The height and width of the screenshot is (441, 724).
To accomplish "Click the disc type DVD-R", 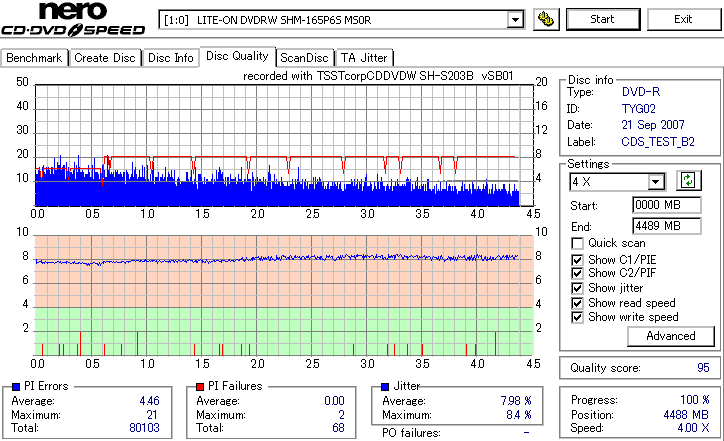I will 641,92.
